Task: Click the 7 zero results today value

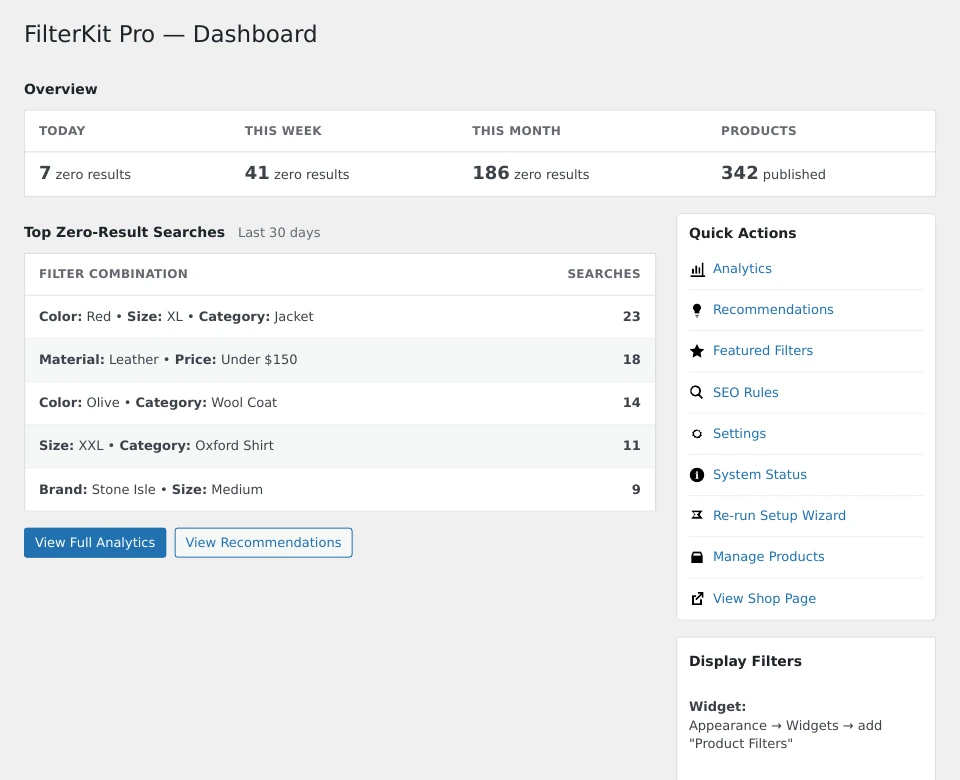Action: coord(85,174)
